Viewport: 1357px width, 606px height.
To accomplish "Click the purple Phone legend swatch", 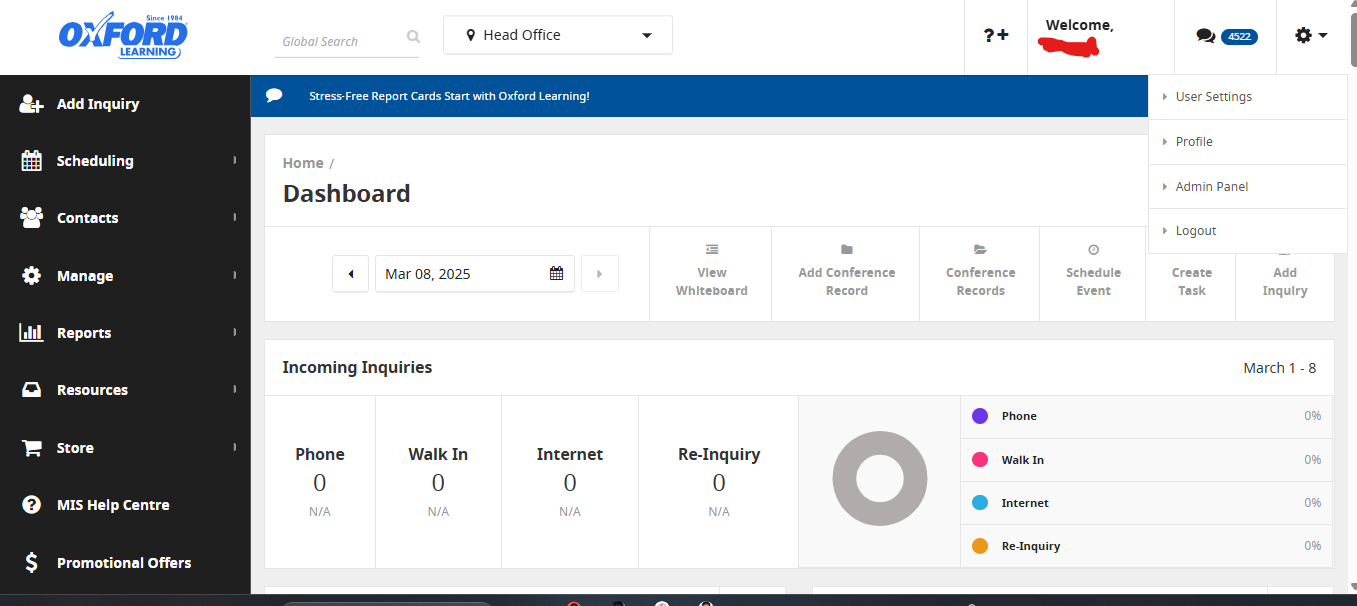I will tap(980, 416).
